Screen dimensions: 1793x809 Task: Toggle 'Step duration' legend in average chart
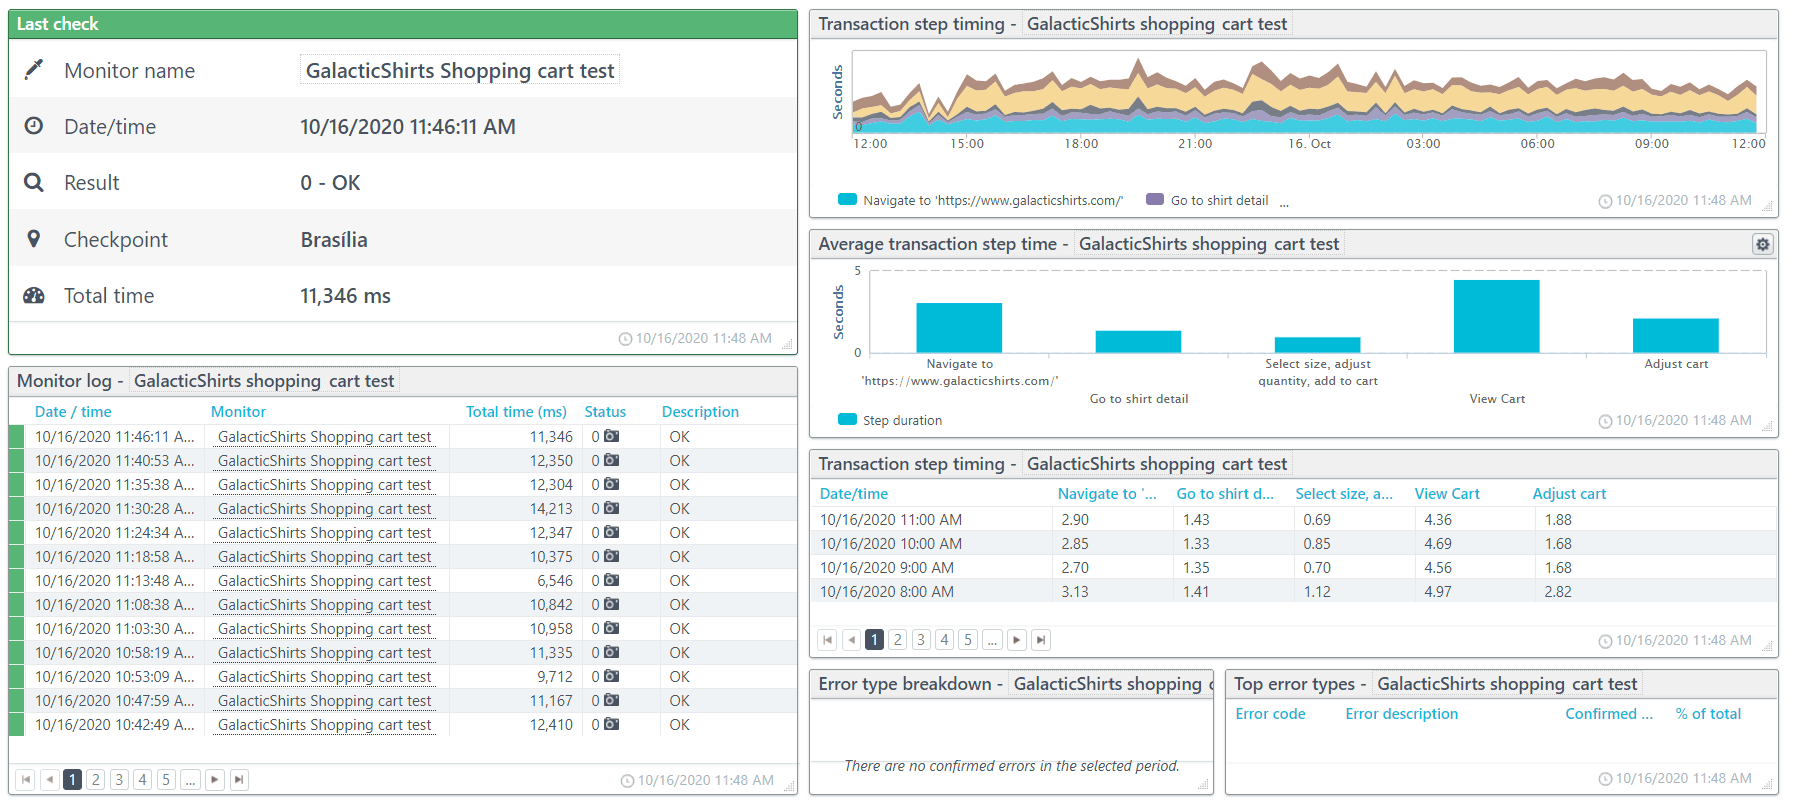890,420
